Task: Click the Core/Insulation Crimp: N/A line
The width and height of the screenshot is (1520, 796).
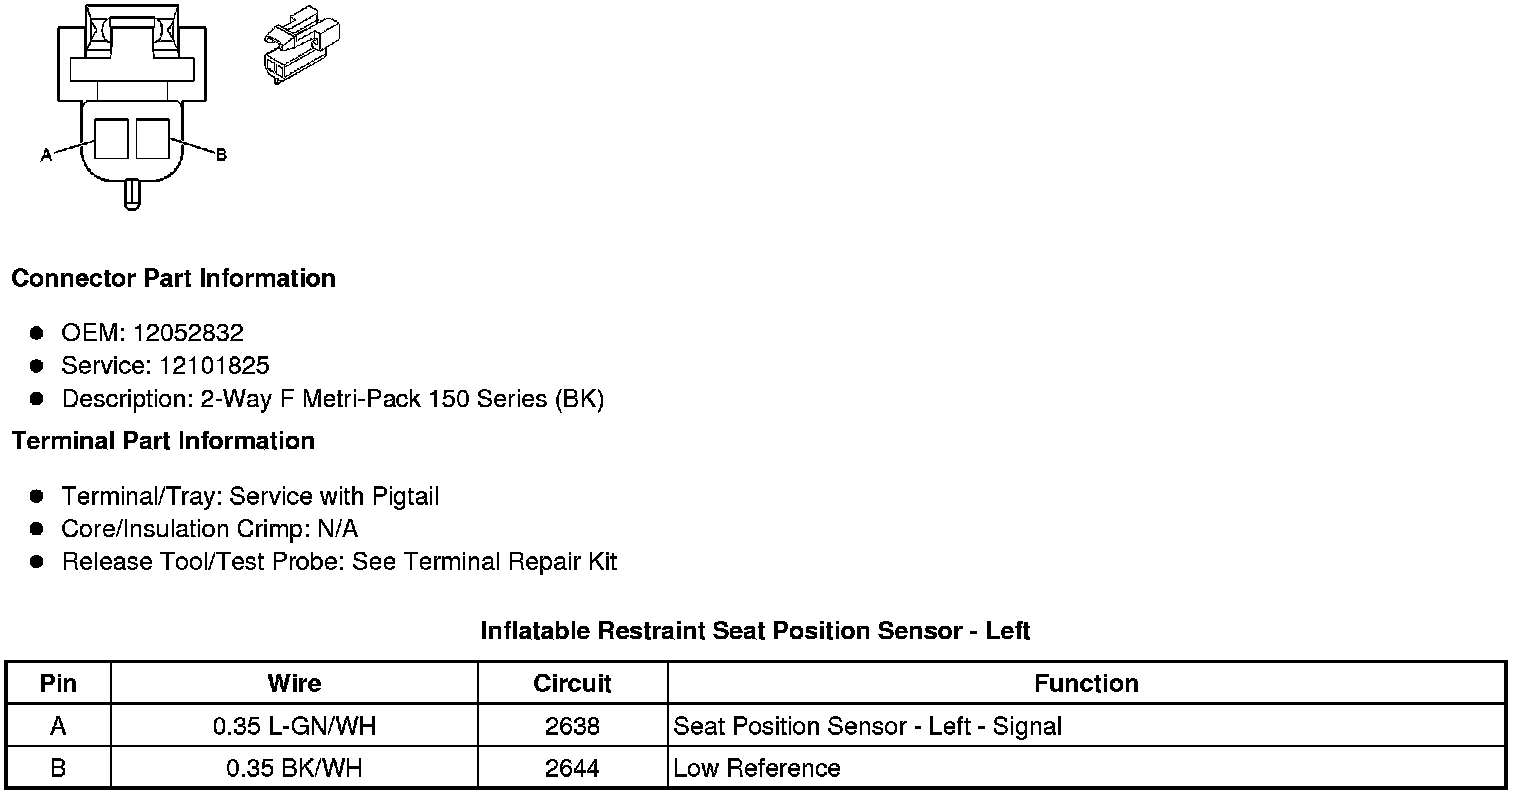Action: pos(209,529)
